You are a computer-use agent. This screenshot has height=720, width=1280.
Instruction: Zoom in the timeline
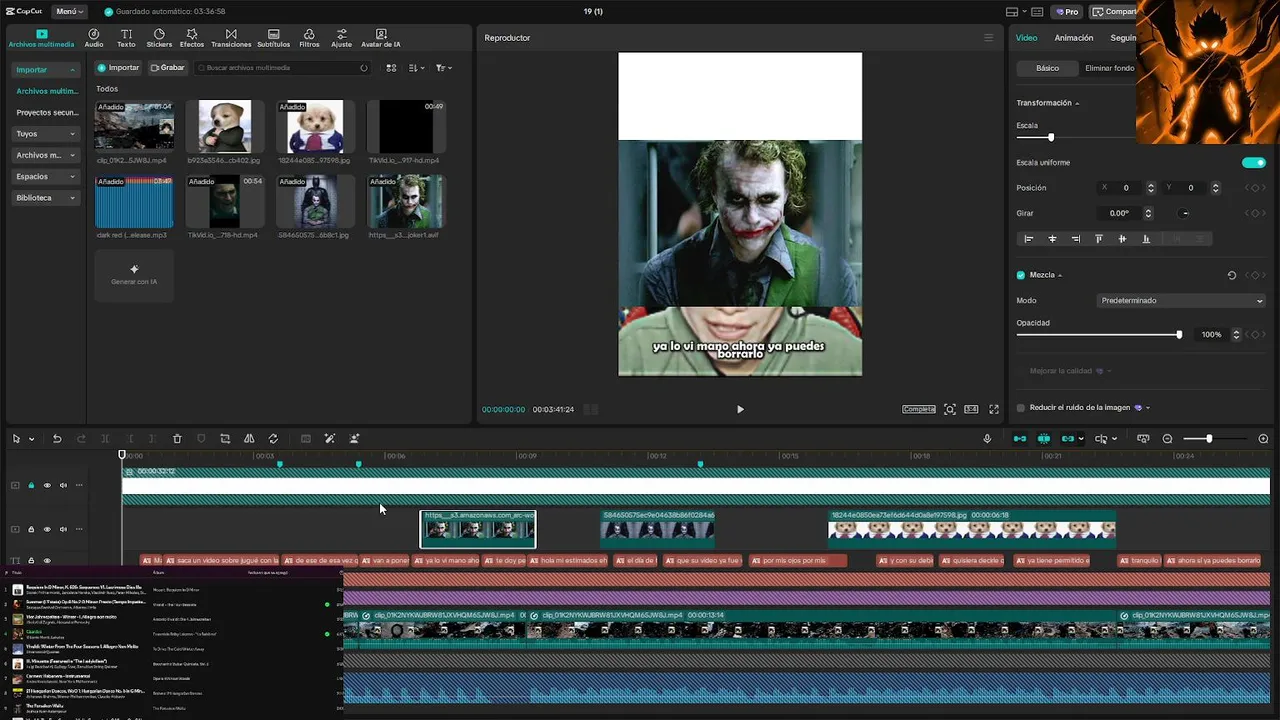1263,439
